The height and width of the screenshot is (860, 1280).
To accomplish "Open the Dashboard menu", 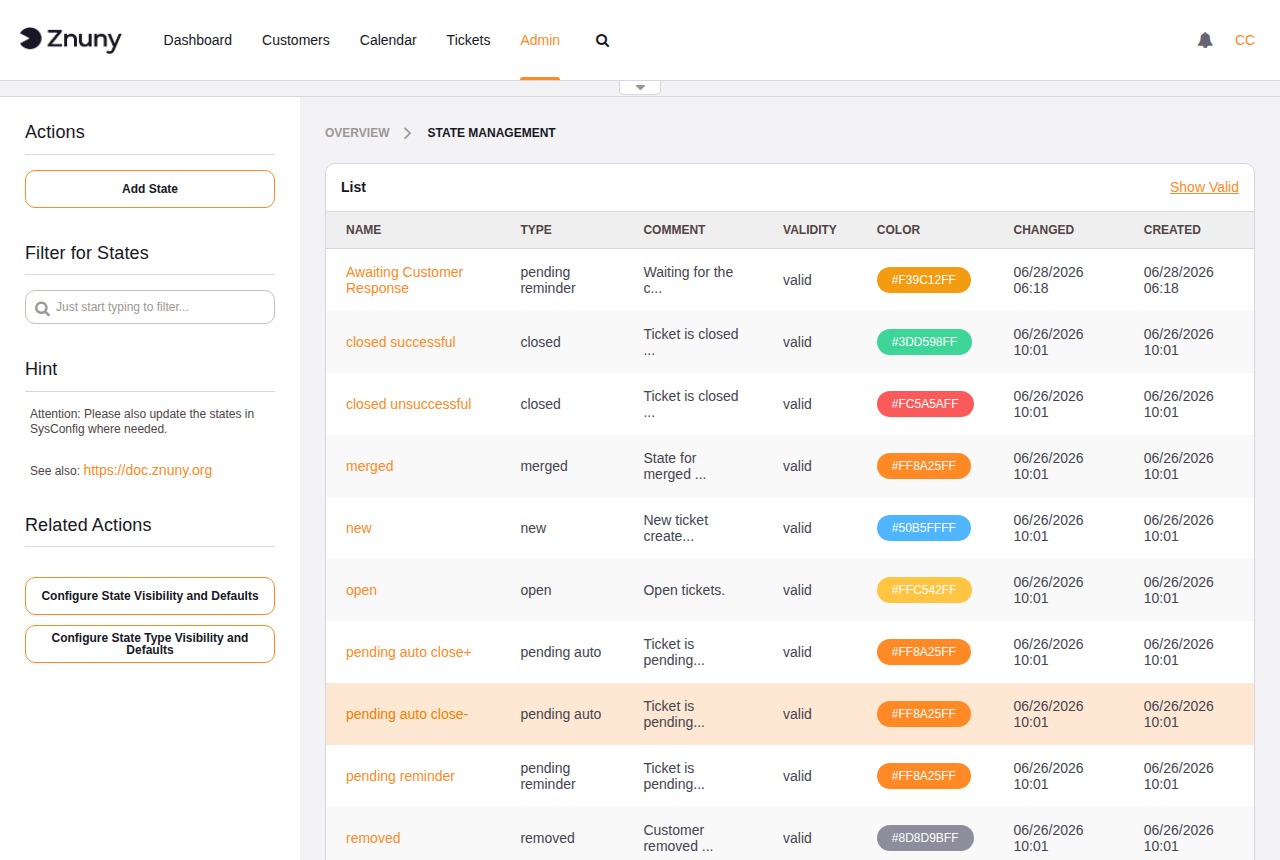I will coord(198,40).
